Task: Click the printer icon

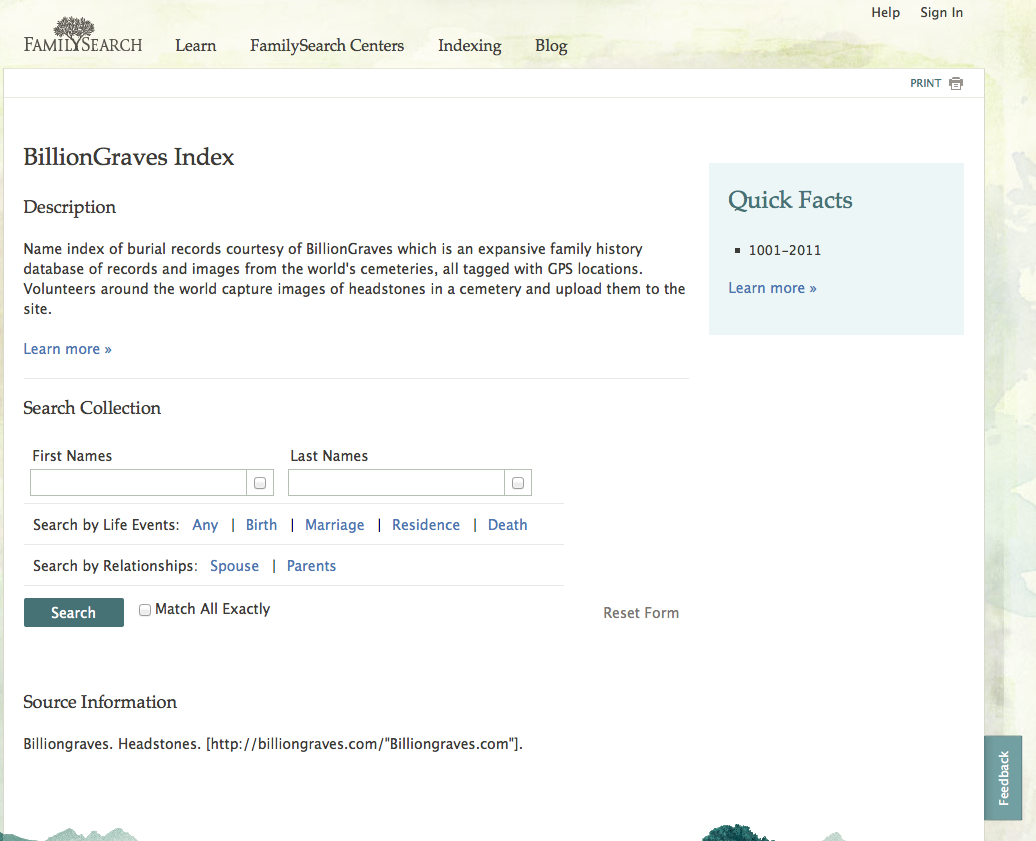Action: 956,83
